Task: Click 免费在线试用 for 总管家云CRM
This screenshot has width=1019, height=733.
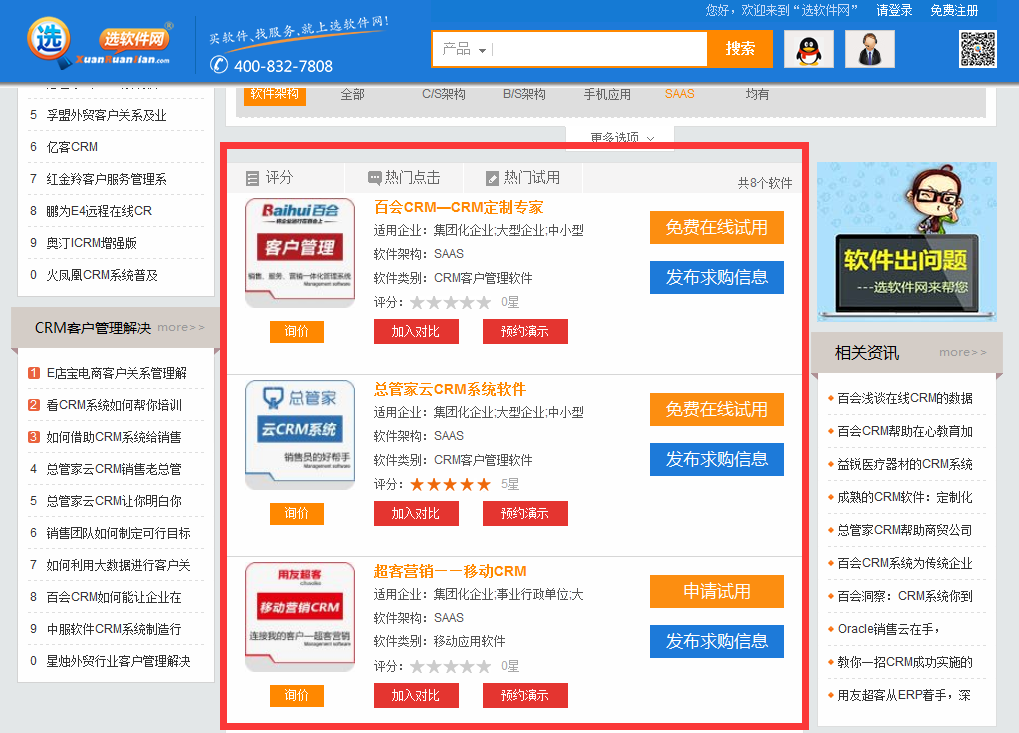Action: click(x=717, y=409)
